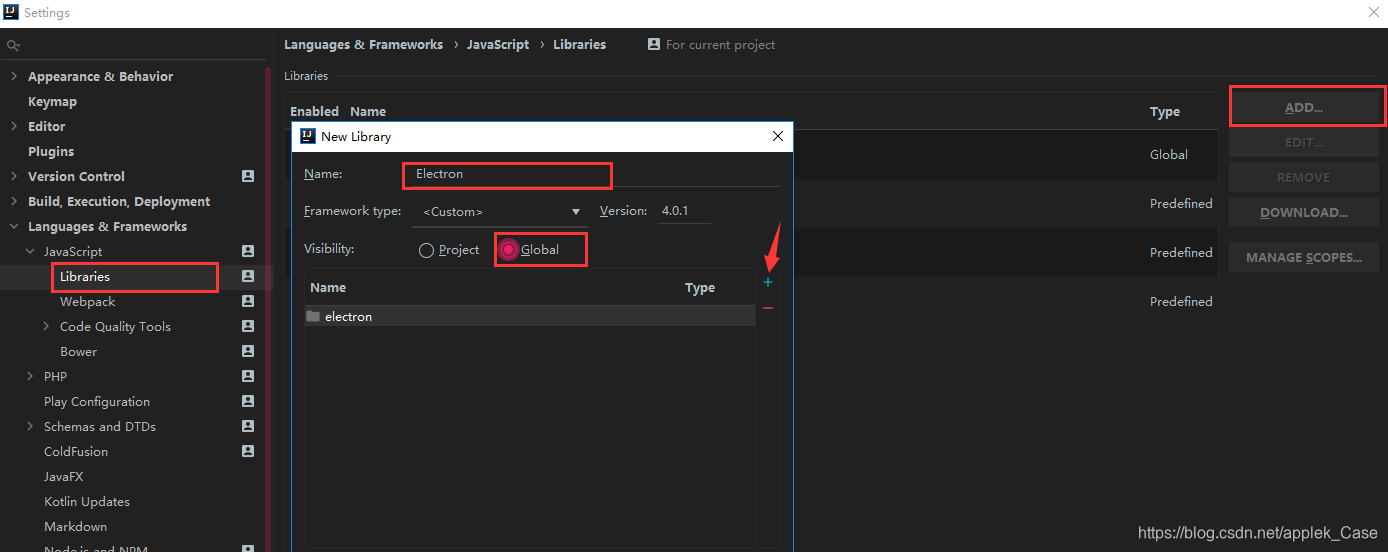This screenshot has width=1388, height=552.
Task: Click the MANAGE SCOPES... button
Action: point(1304,257)
